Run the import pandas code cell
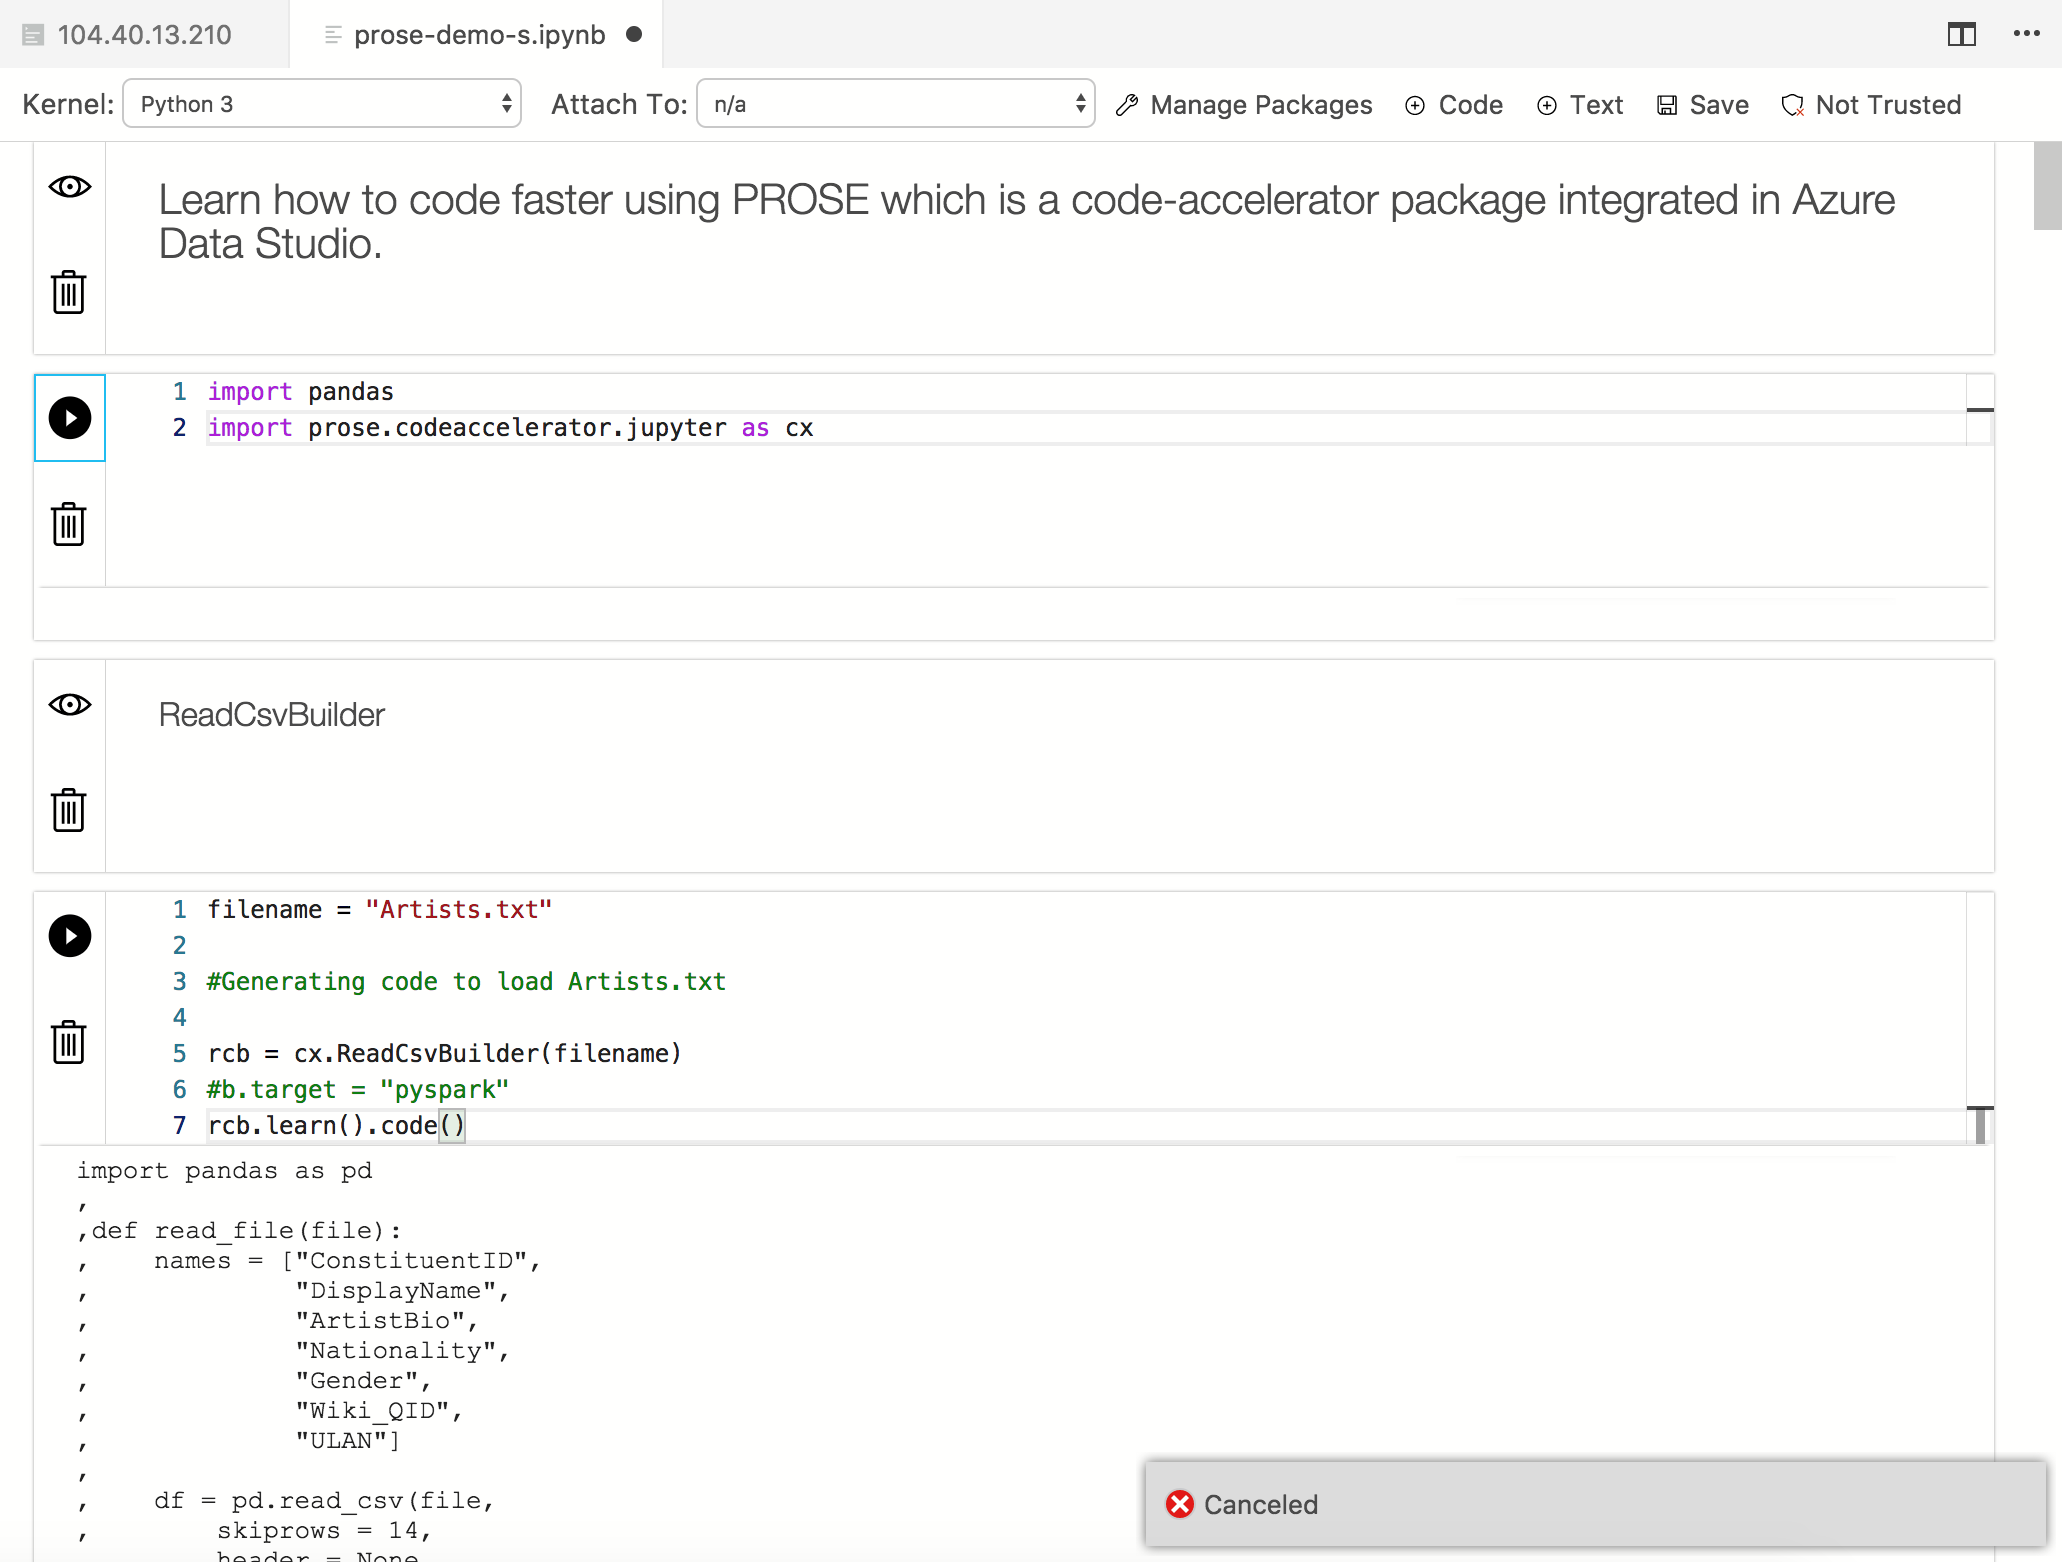This screenshot has height=1562, width=2062. point(69,417)
